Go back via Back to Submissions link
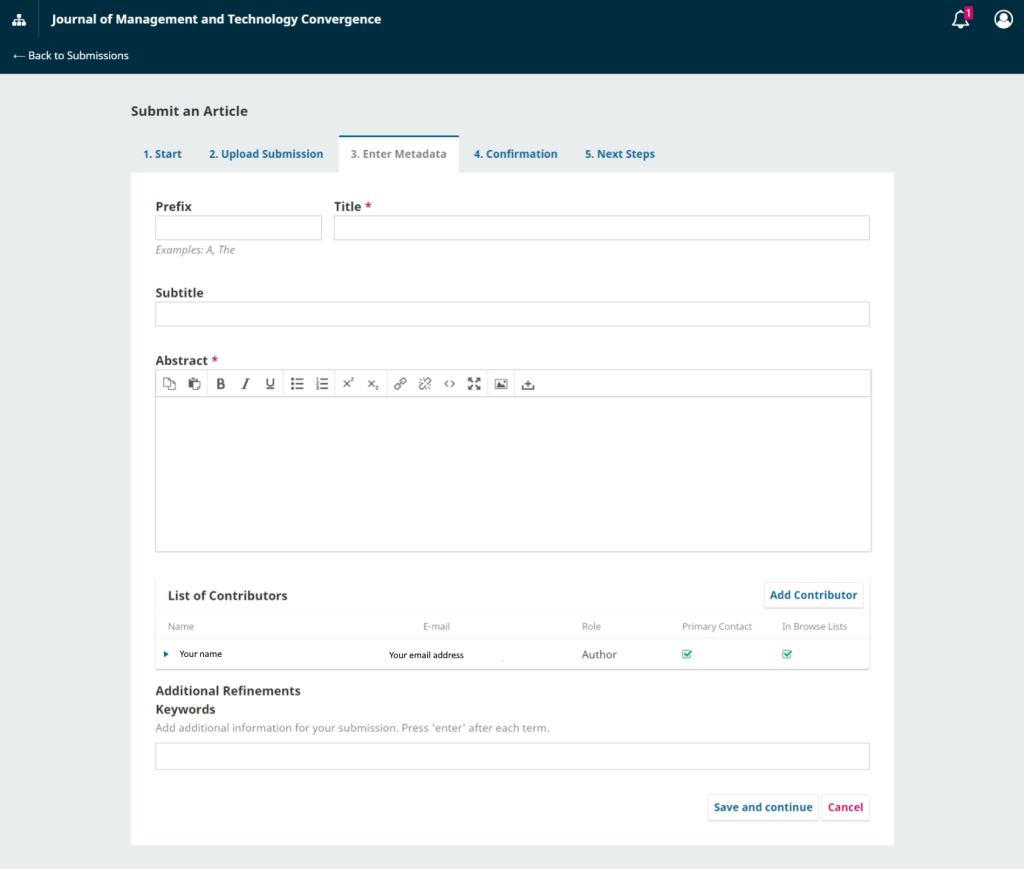 coord(71,56)
